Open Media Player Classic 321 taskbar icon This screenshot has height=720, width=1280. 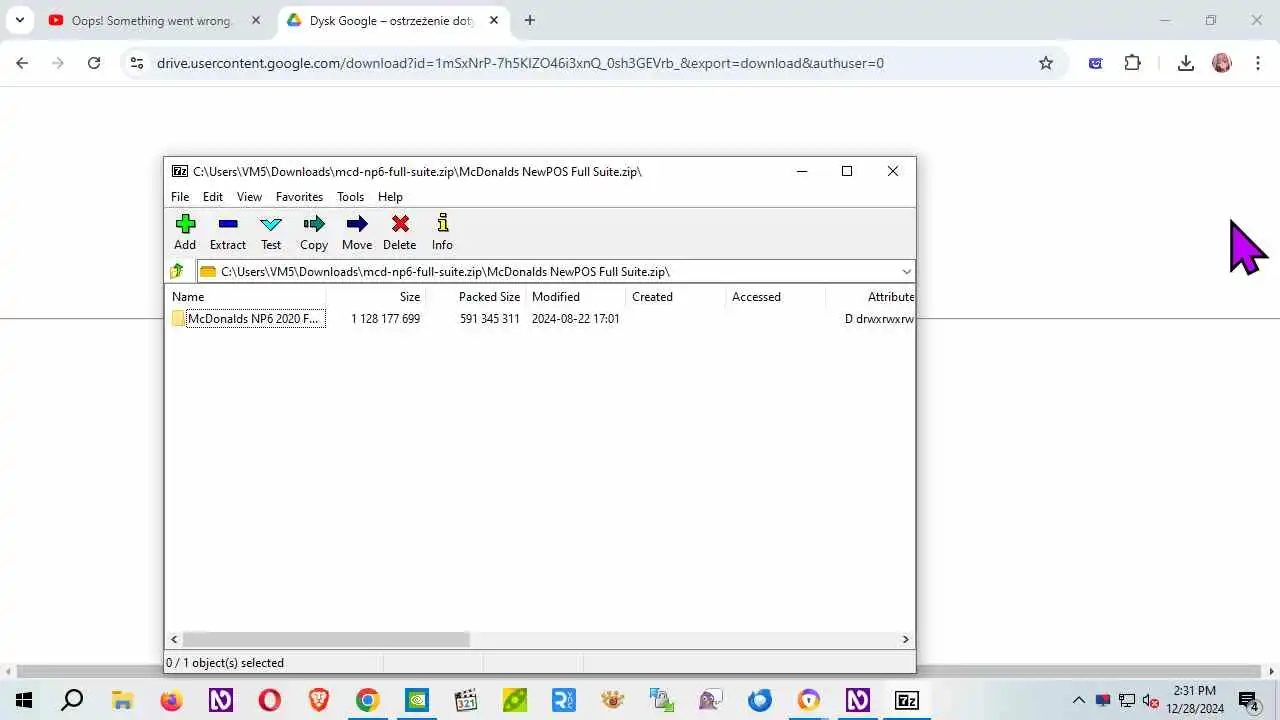point(465,700)
